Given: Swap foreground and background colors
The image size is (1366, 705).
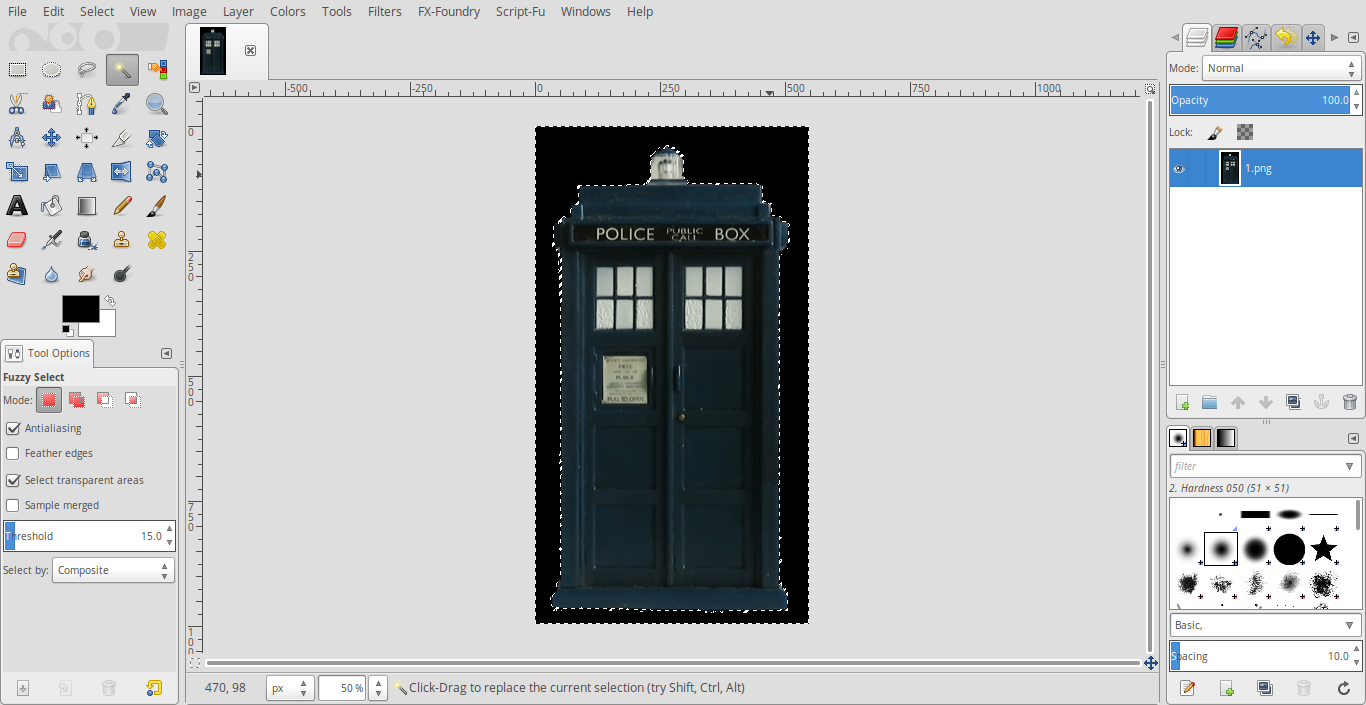Looking at the screenshot, I should coord(109,300).
